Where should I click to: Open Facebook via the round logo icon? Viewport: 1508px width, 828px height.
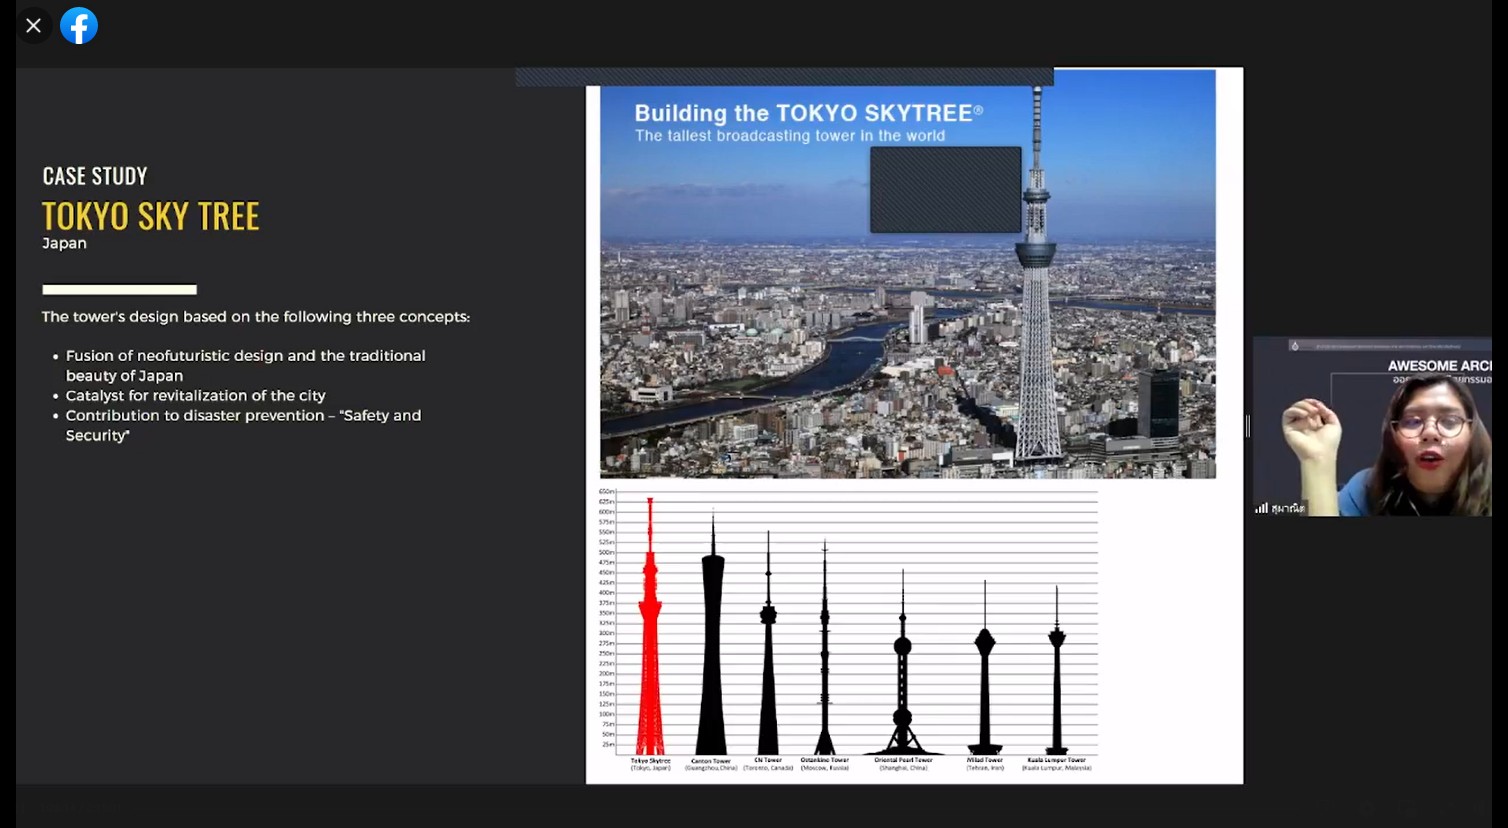pyautogui.click(x=79, y=26)
